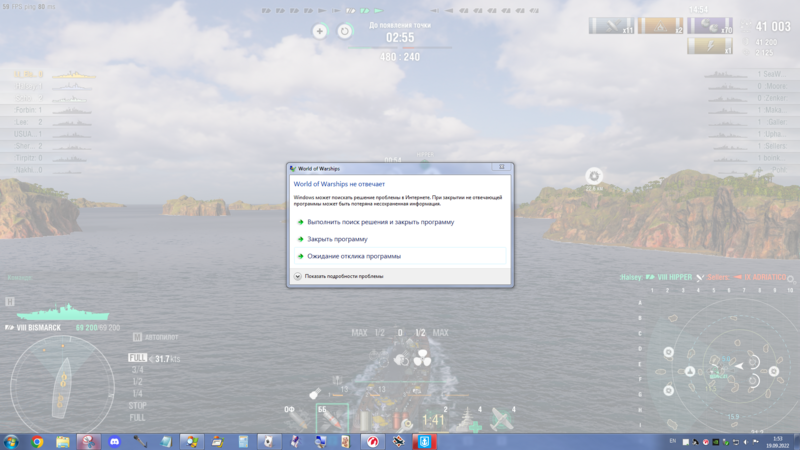Set engine telegraph to 3/4 speed
800x450 pixels.
[x=138, y=370]
